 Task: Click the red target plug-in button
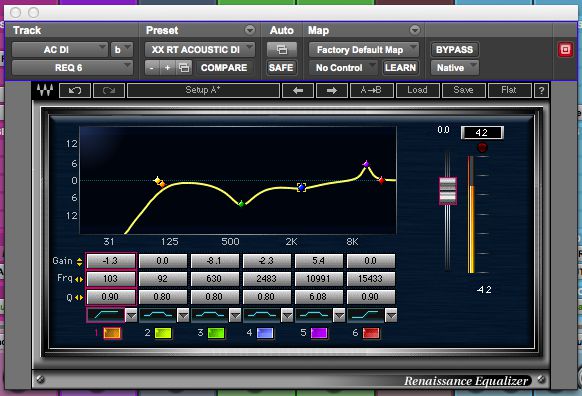(x=565, y=49)
